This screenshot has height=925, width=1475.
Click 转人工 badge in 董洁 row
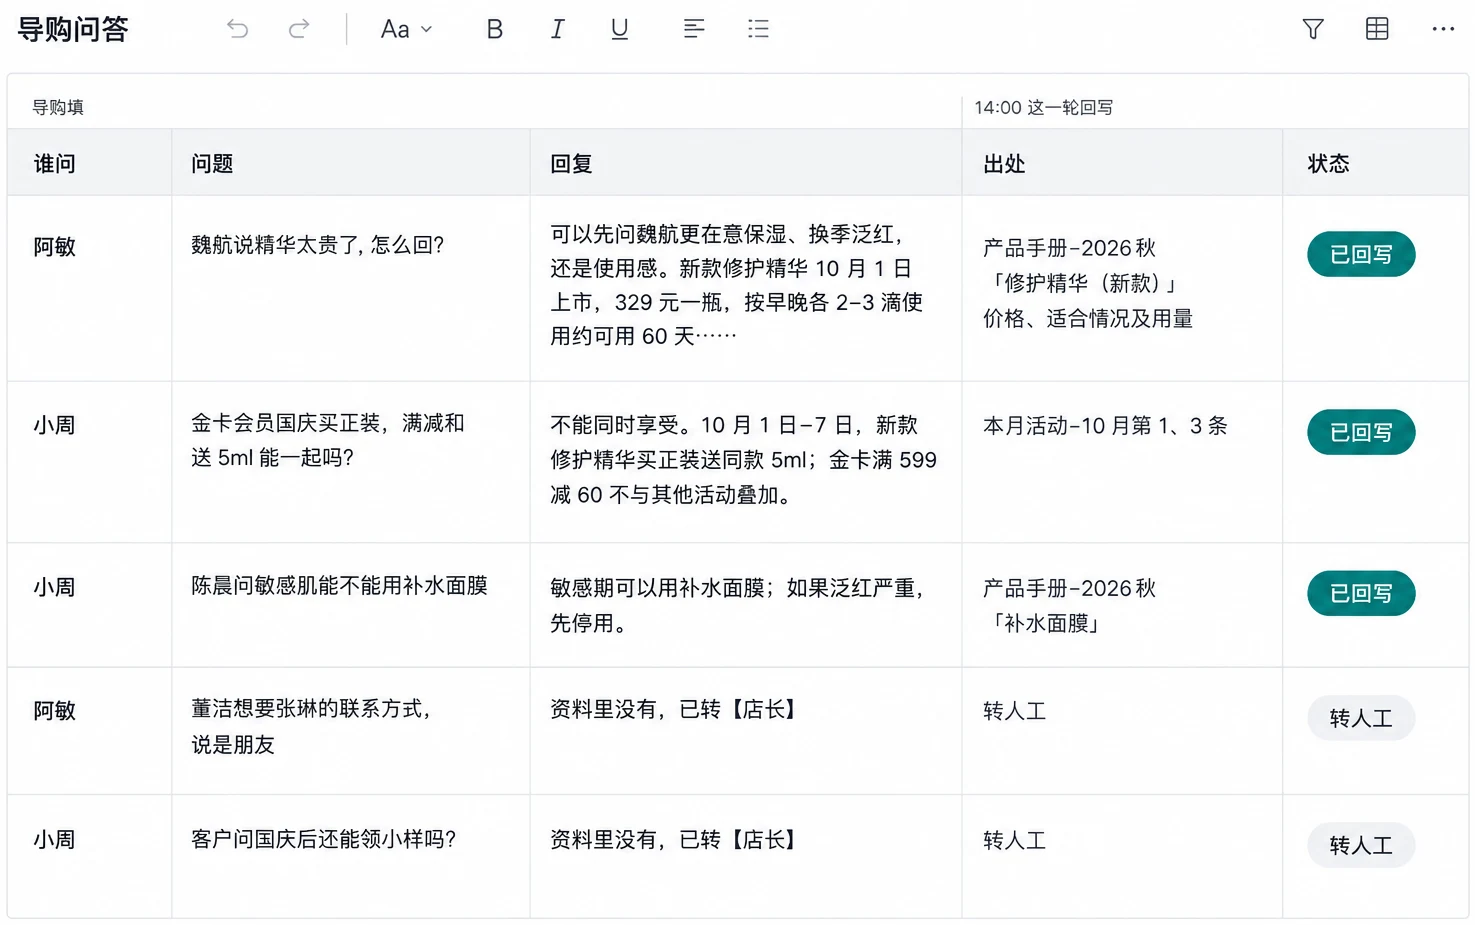[x=1361, y=718]
